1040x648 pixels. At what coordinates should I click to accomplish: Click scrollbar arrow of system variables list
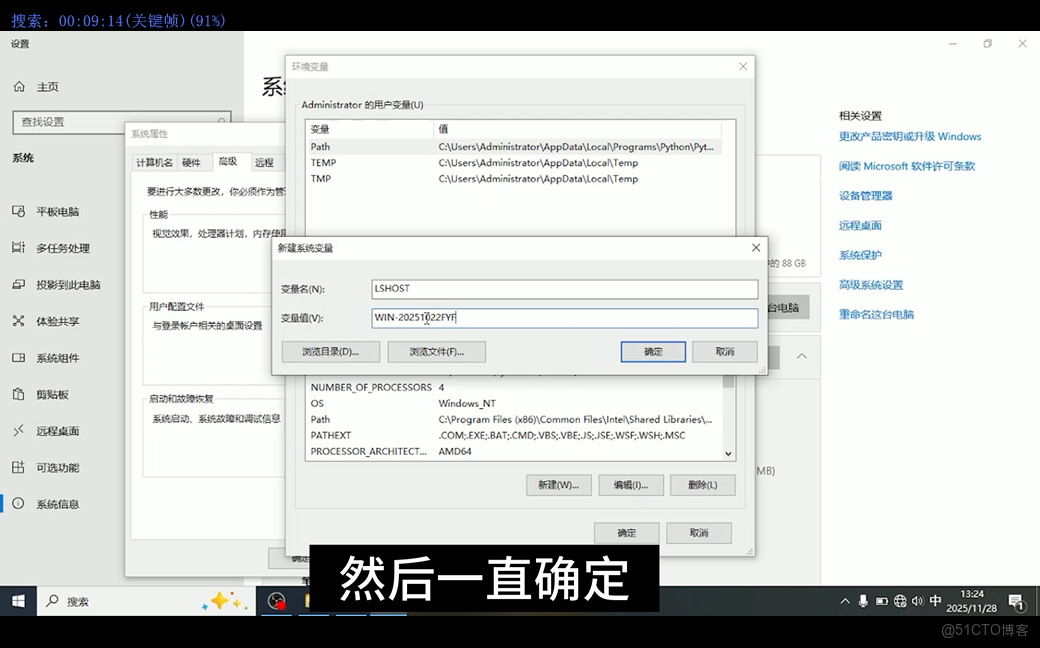pyautogui.click(x=727, y=454)
